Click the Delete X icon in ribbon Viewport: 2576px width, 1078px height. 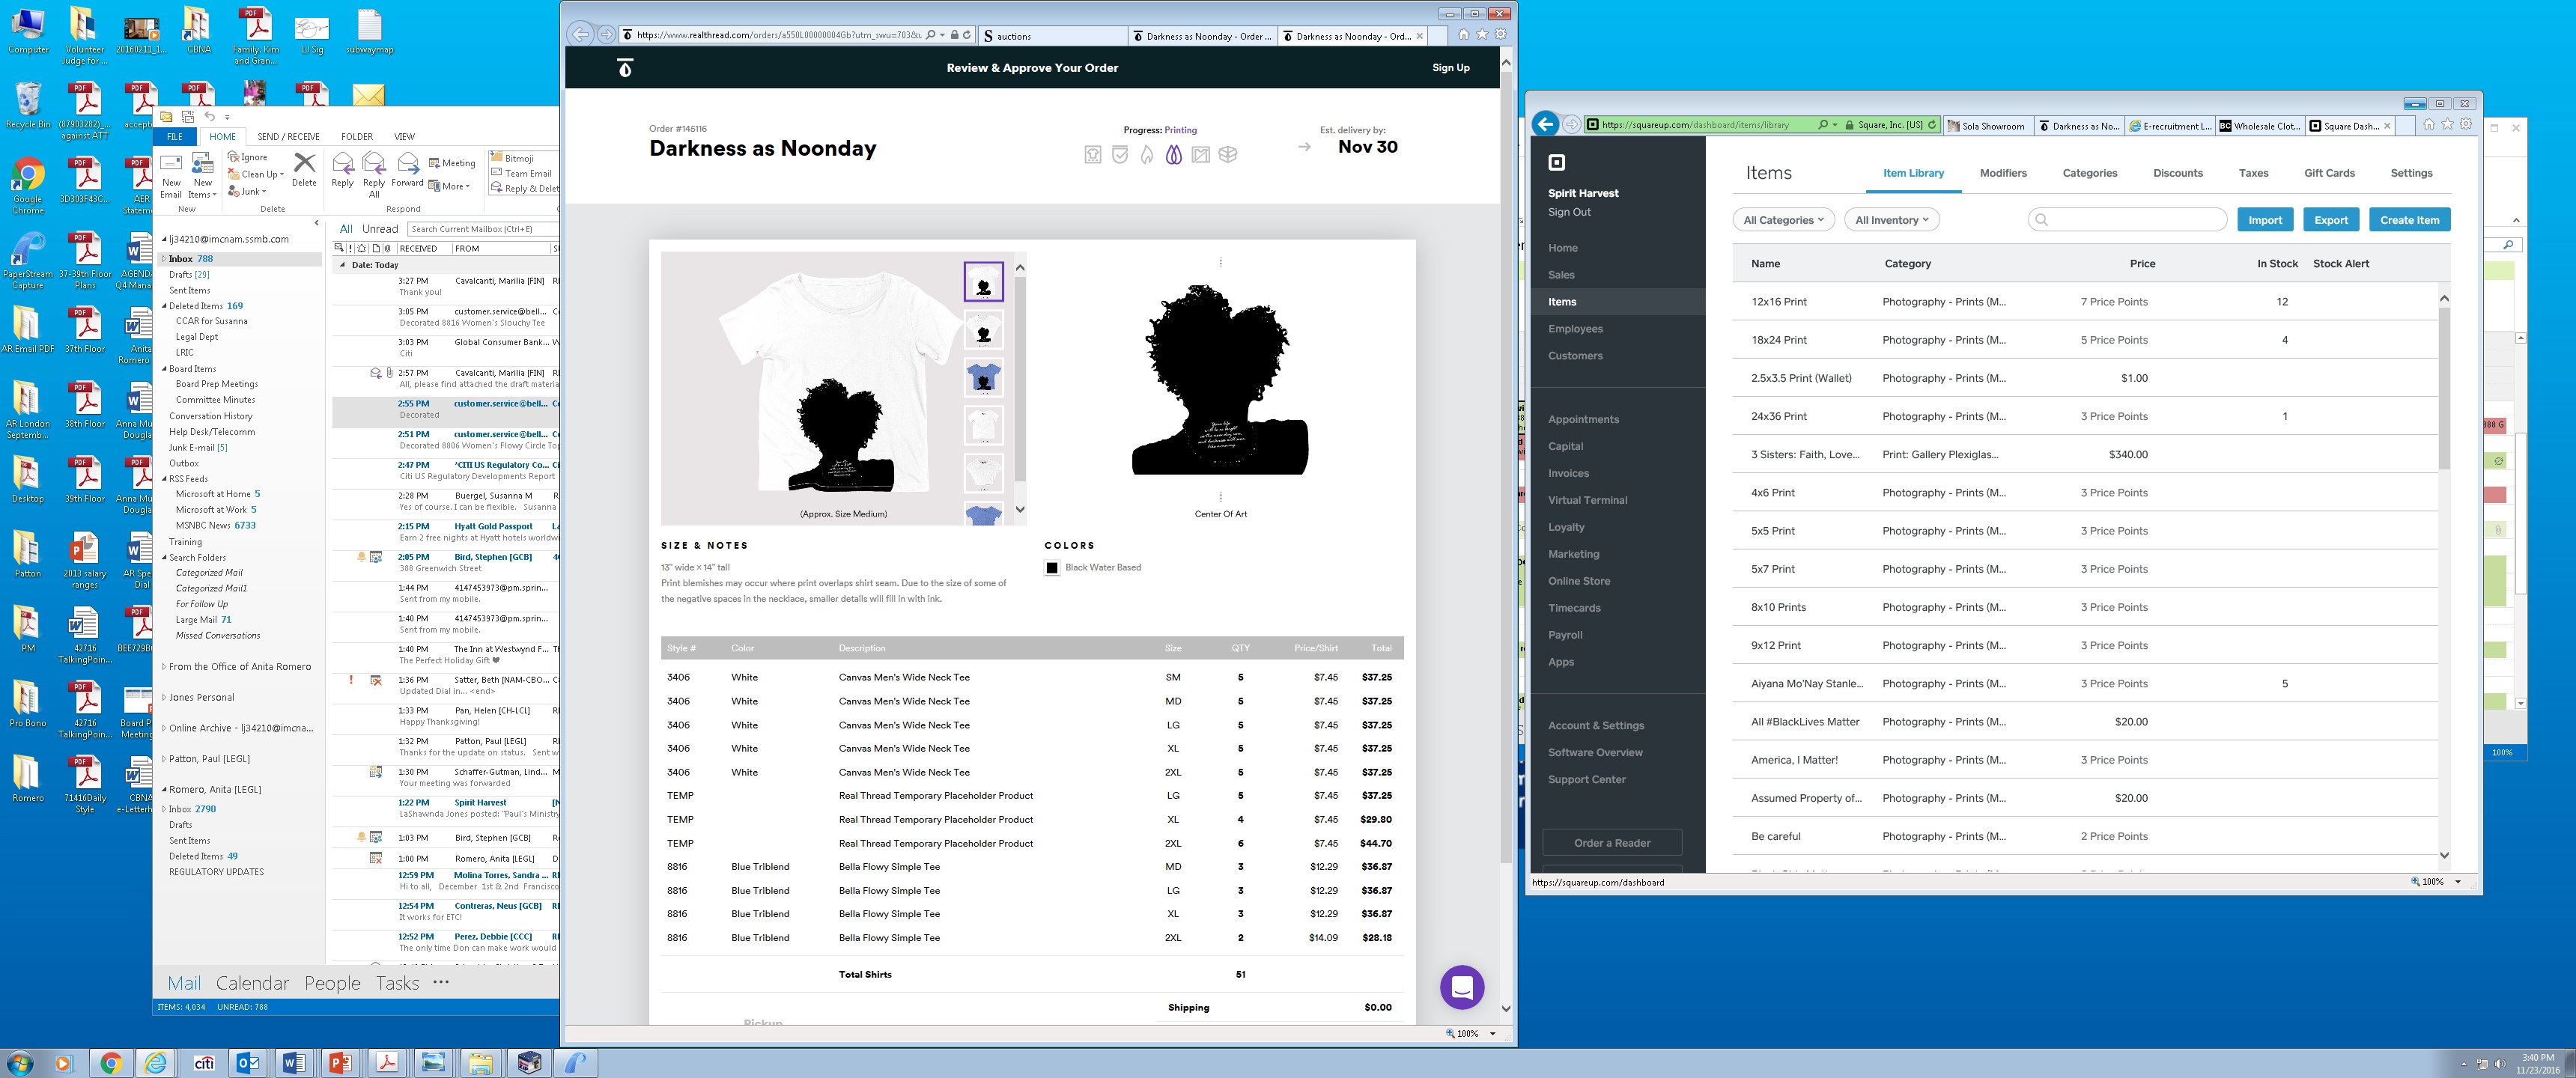click(304, 163)
